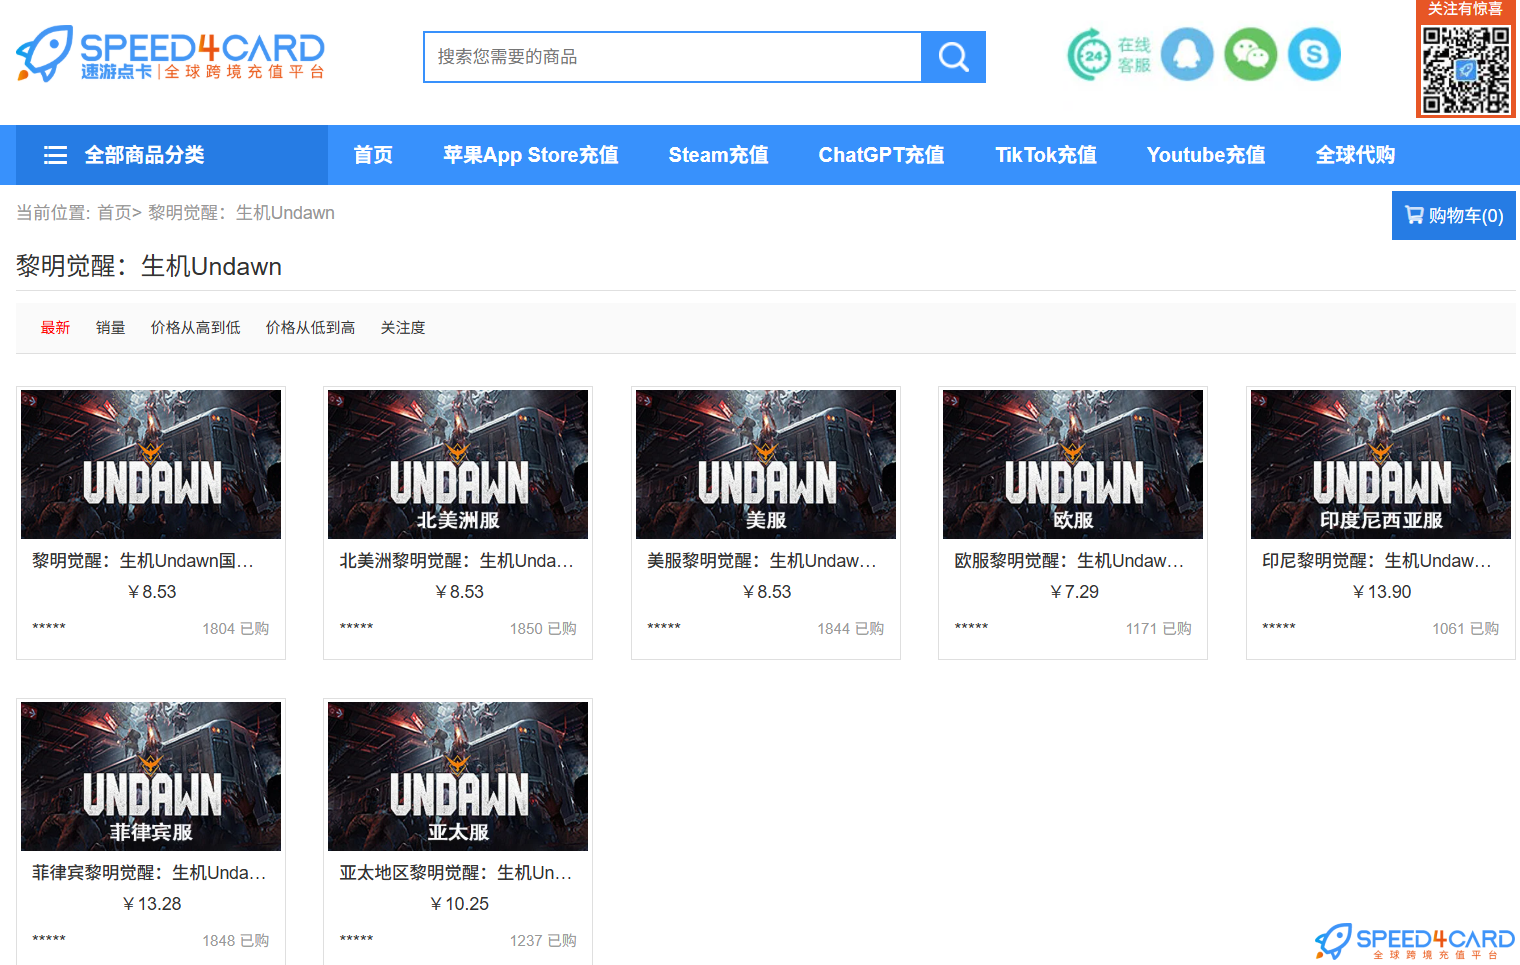The image size is (1520, 965).
Task: Click the magnifier search button
Action: tap(953, 57)
